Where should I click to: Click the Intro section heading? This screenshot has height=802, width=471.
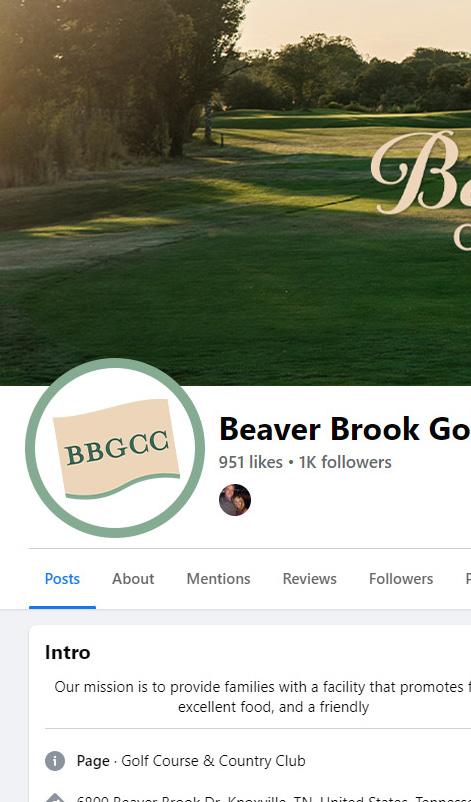tap(68, 652)
